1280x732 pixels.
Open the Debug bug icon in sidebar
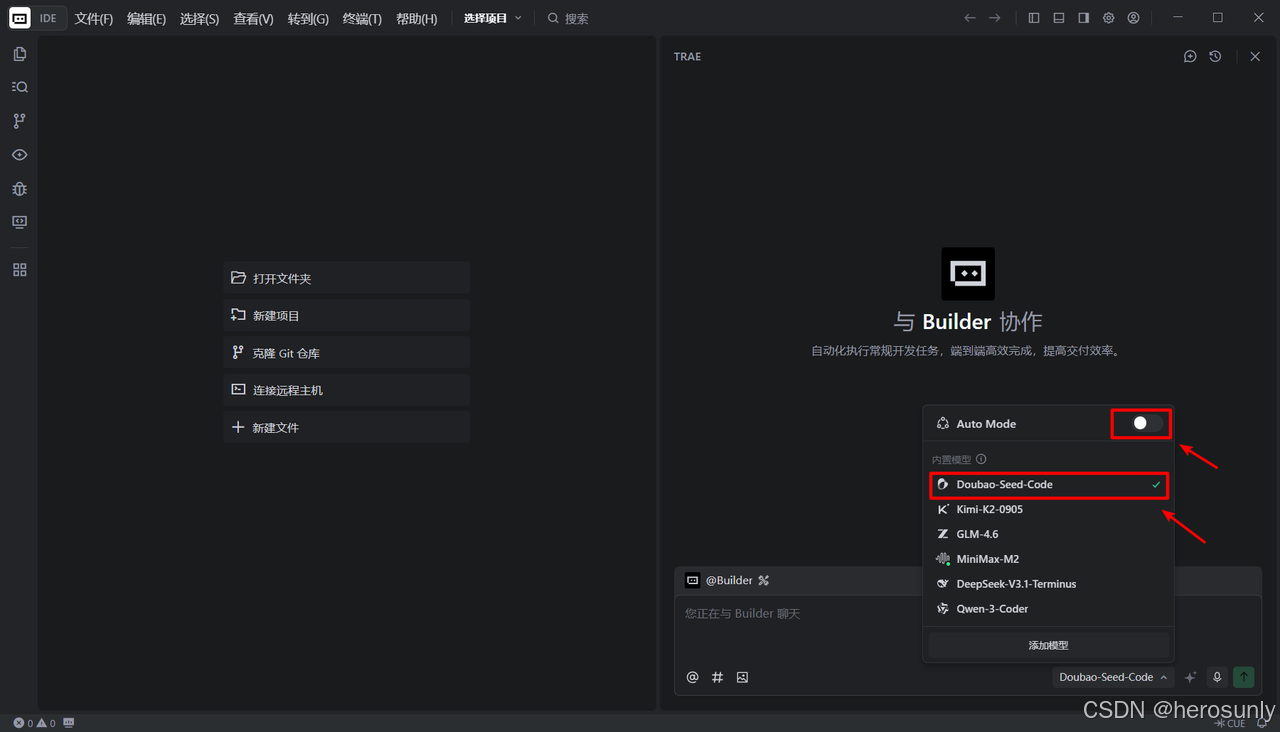click(19, 189)
